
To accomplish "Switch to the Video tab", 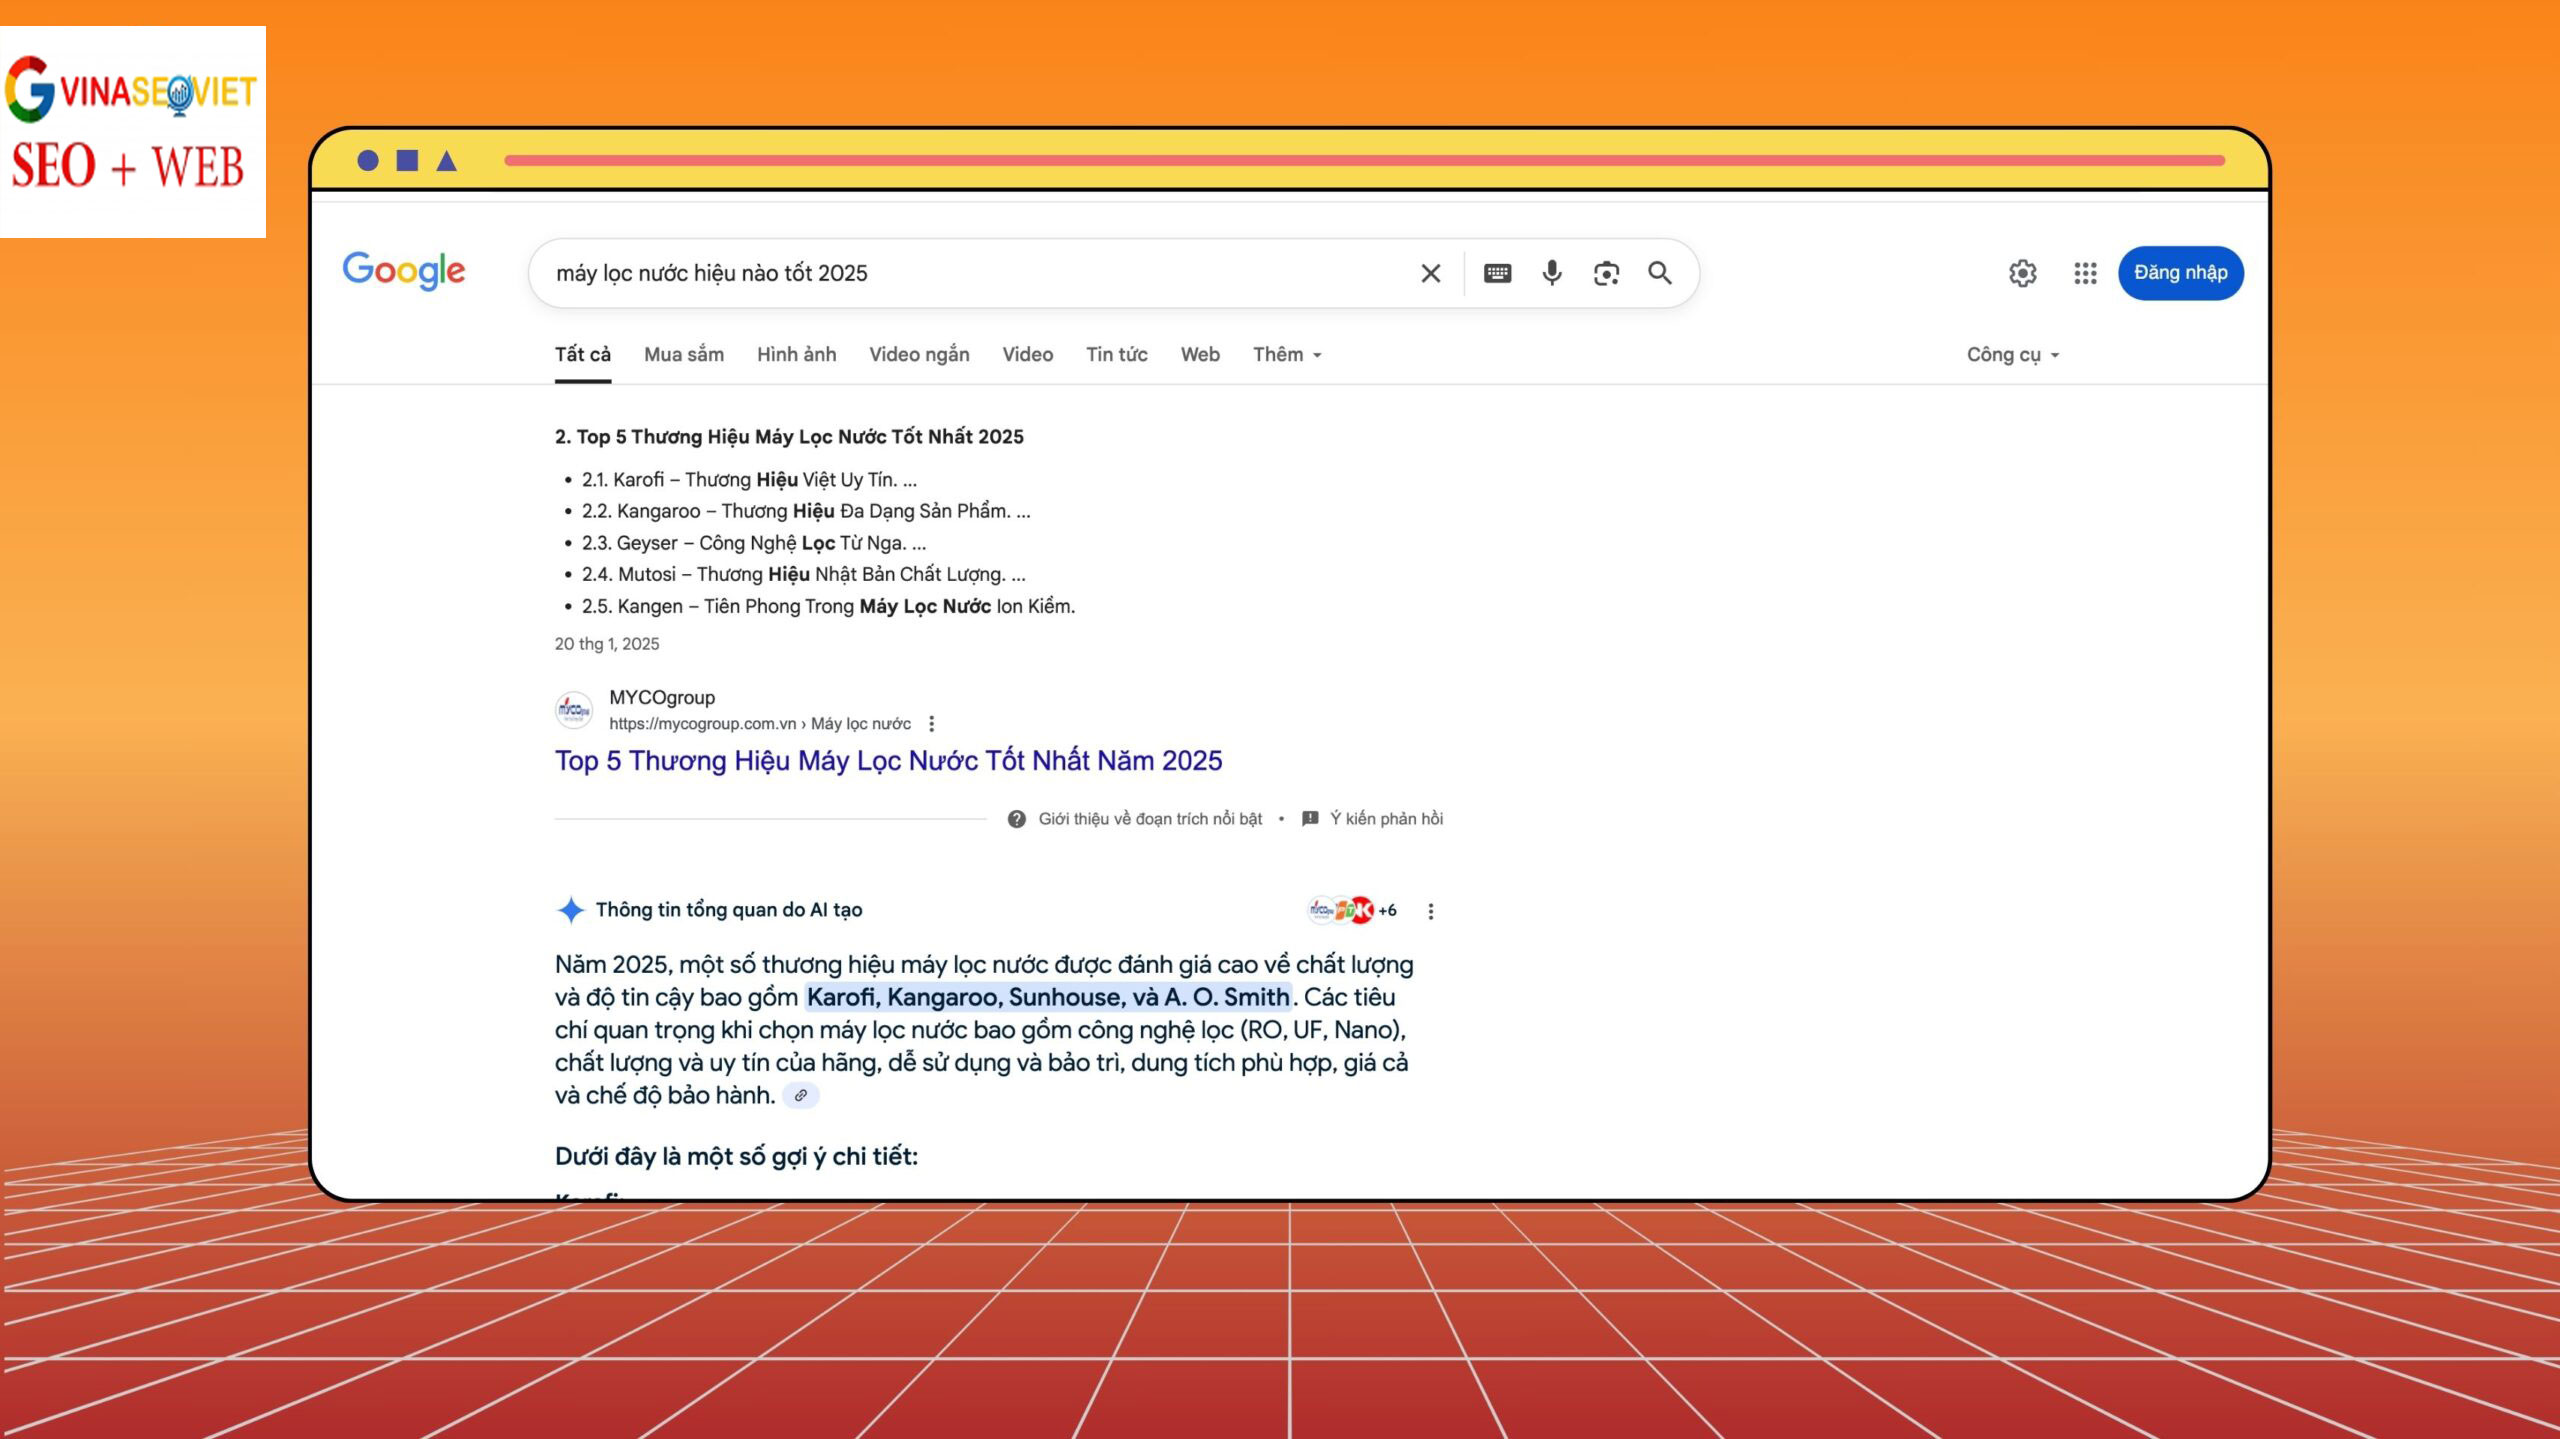I will [1028, 354].
